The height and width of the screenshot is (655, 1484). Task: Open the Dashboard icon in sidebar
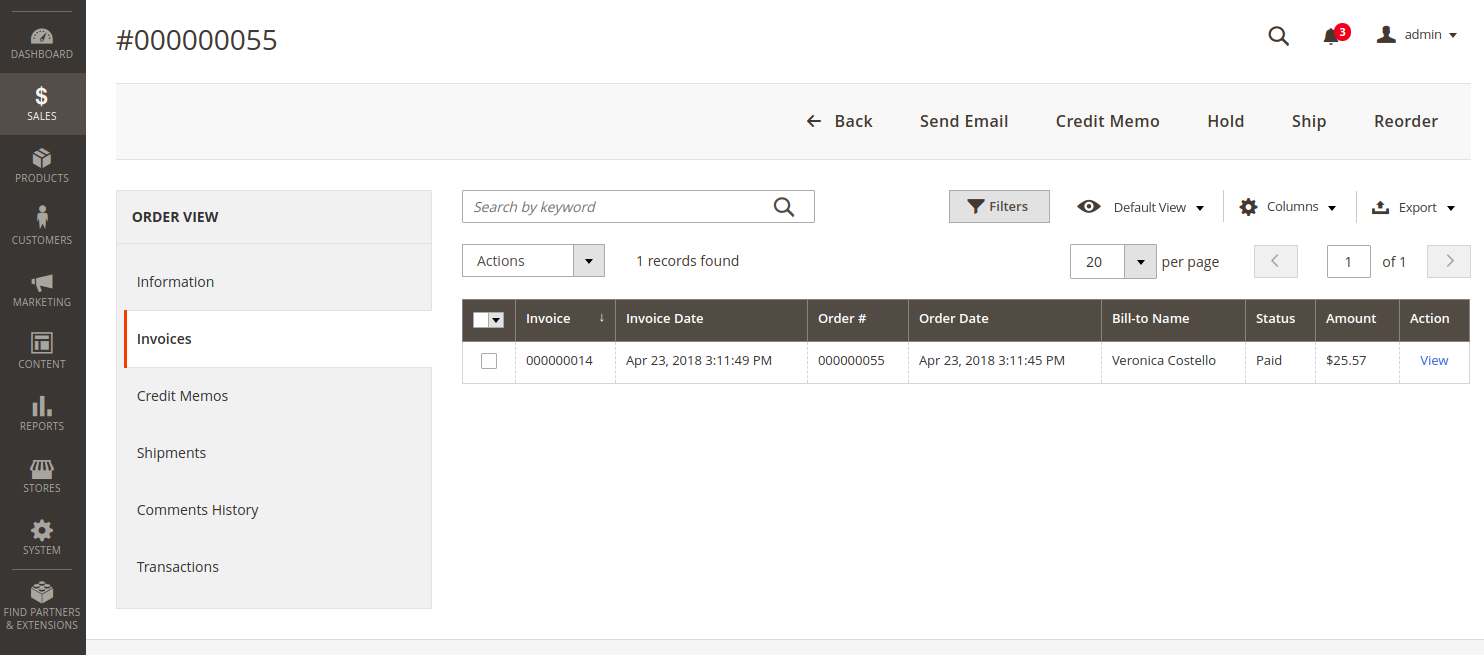click(42, 37)
